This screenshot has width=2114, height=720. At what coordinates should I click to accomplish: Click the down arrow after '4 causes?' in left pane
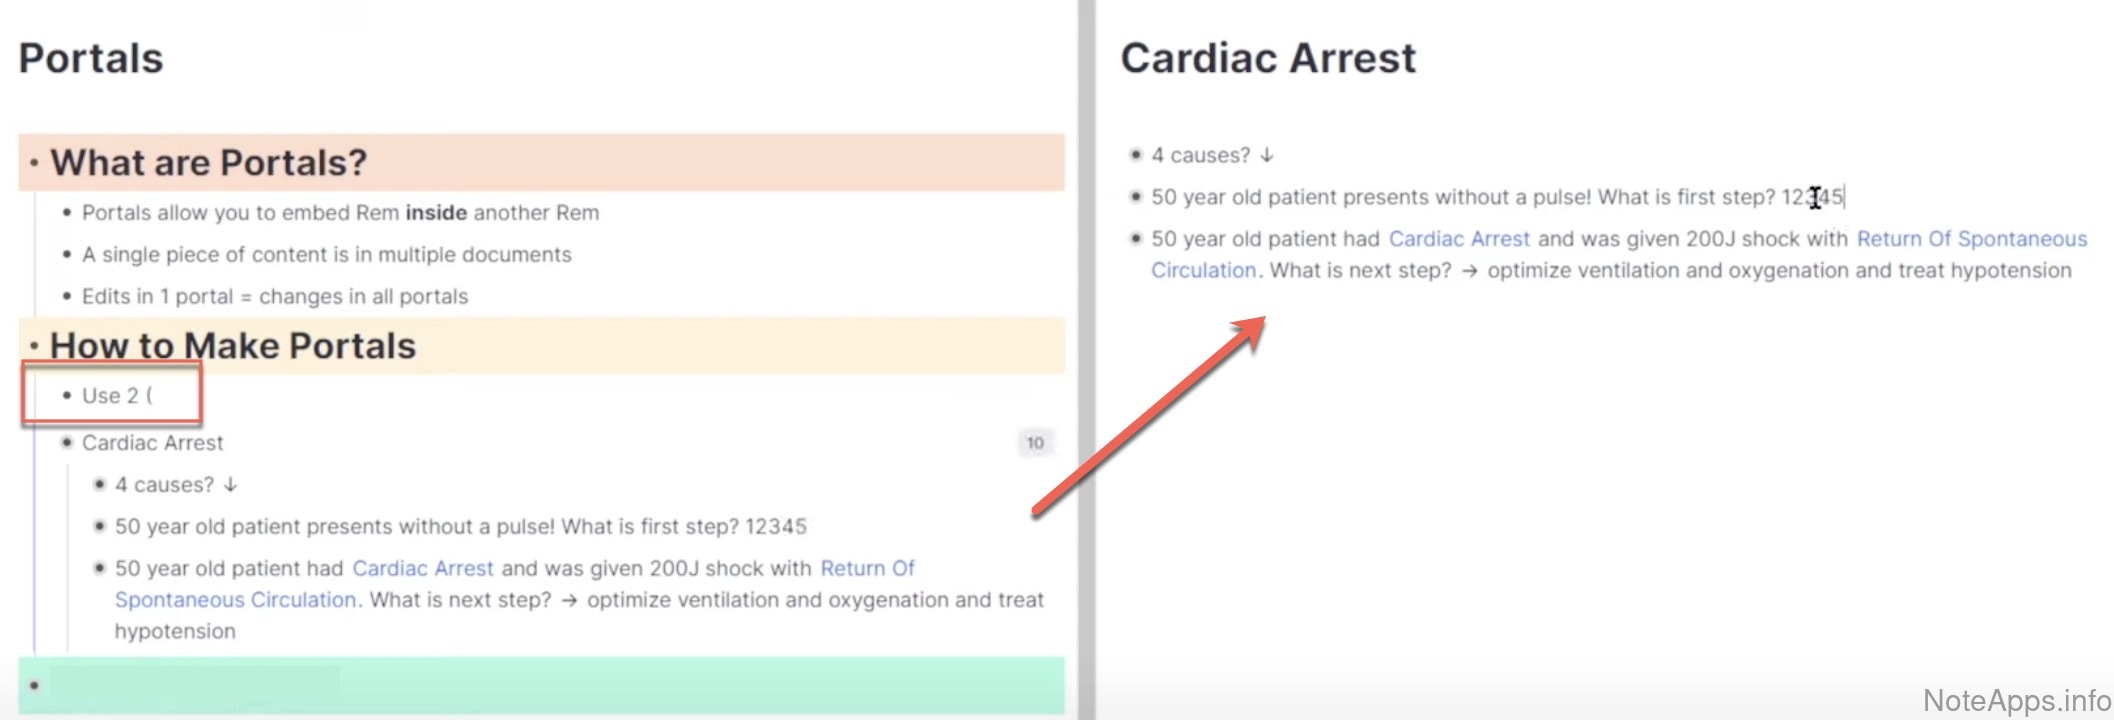231,485
